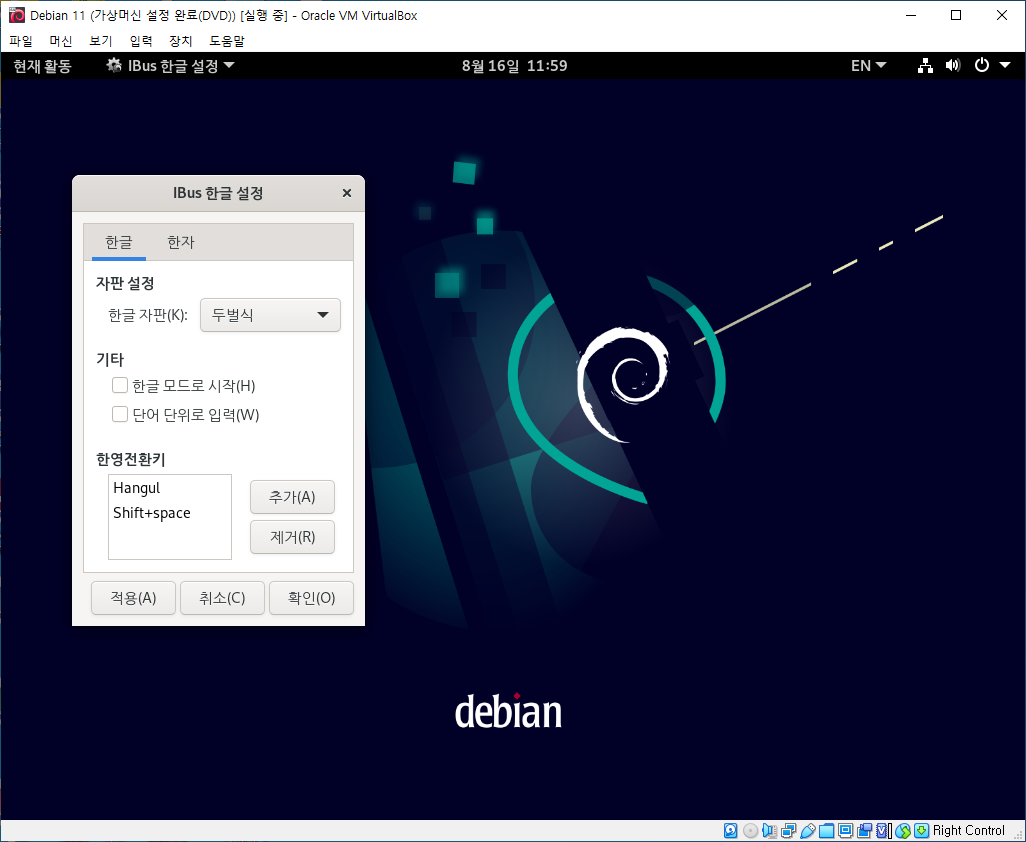
Task: Click the Right Control host key label
Action: [x=968, y=831]
